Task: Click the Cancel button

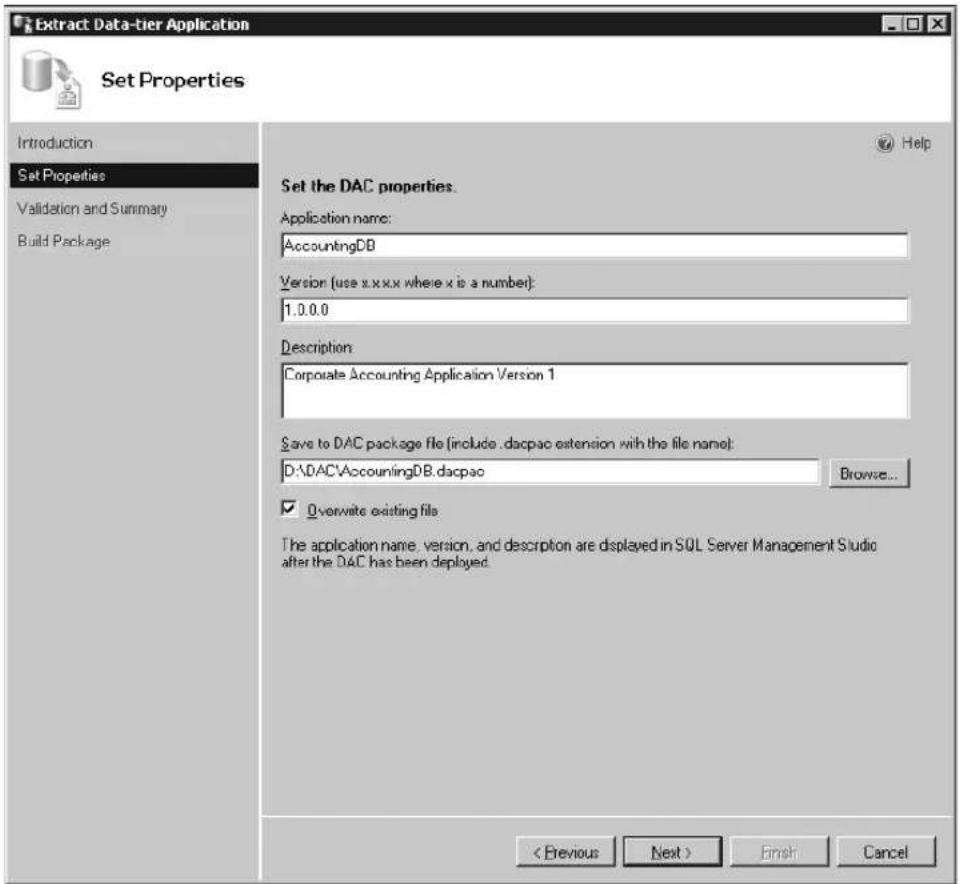Action: point(886,852)
